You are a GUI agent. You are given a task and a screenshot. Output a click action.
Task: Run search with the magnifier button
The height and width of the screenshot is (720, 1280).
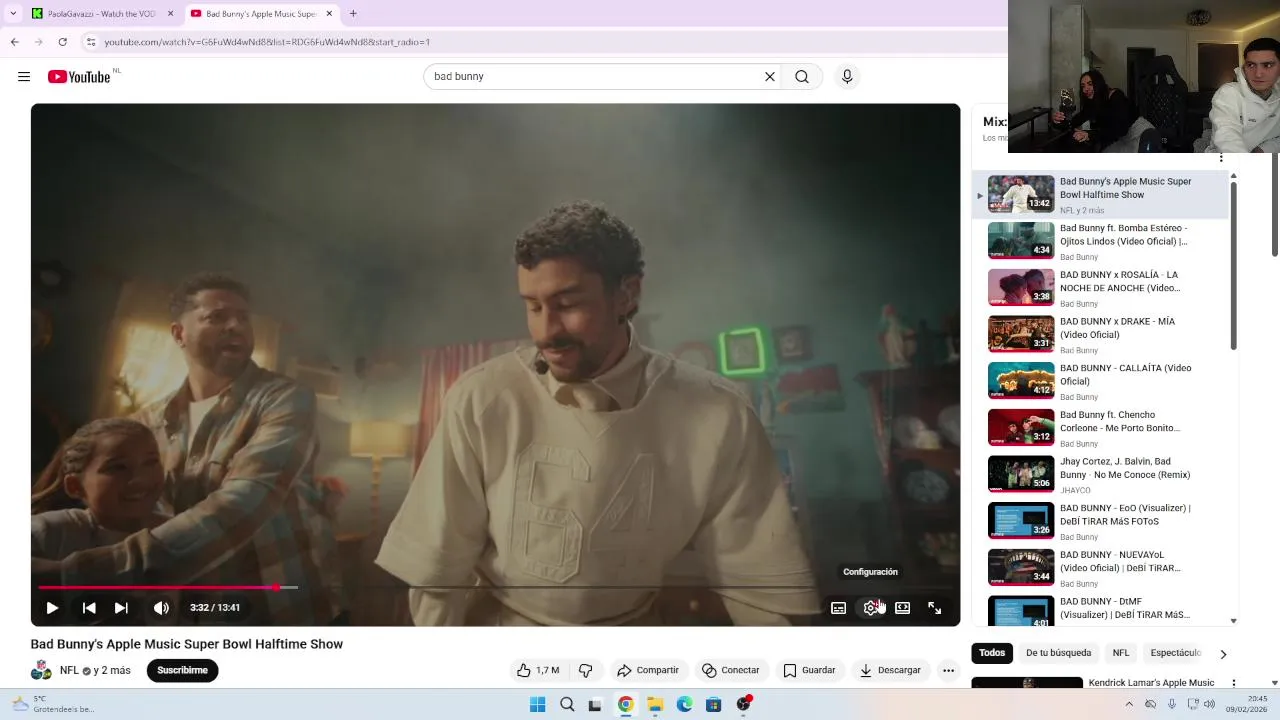pos(802,77)
